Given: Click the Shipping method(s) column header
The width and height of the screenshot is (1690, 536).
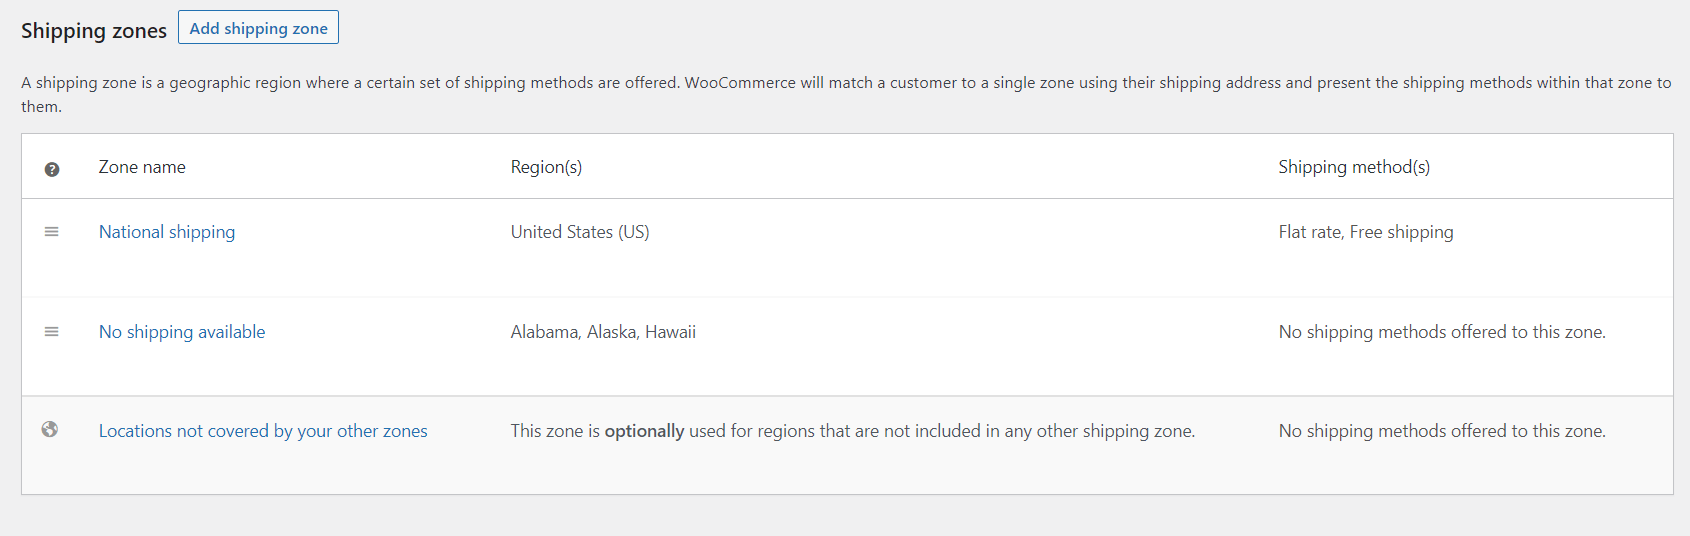Looking at the screenshot, I should (1354, 167).
